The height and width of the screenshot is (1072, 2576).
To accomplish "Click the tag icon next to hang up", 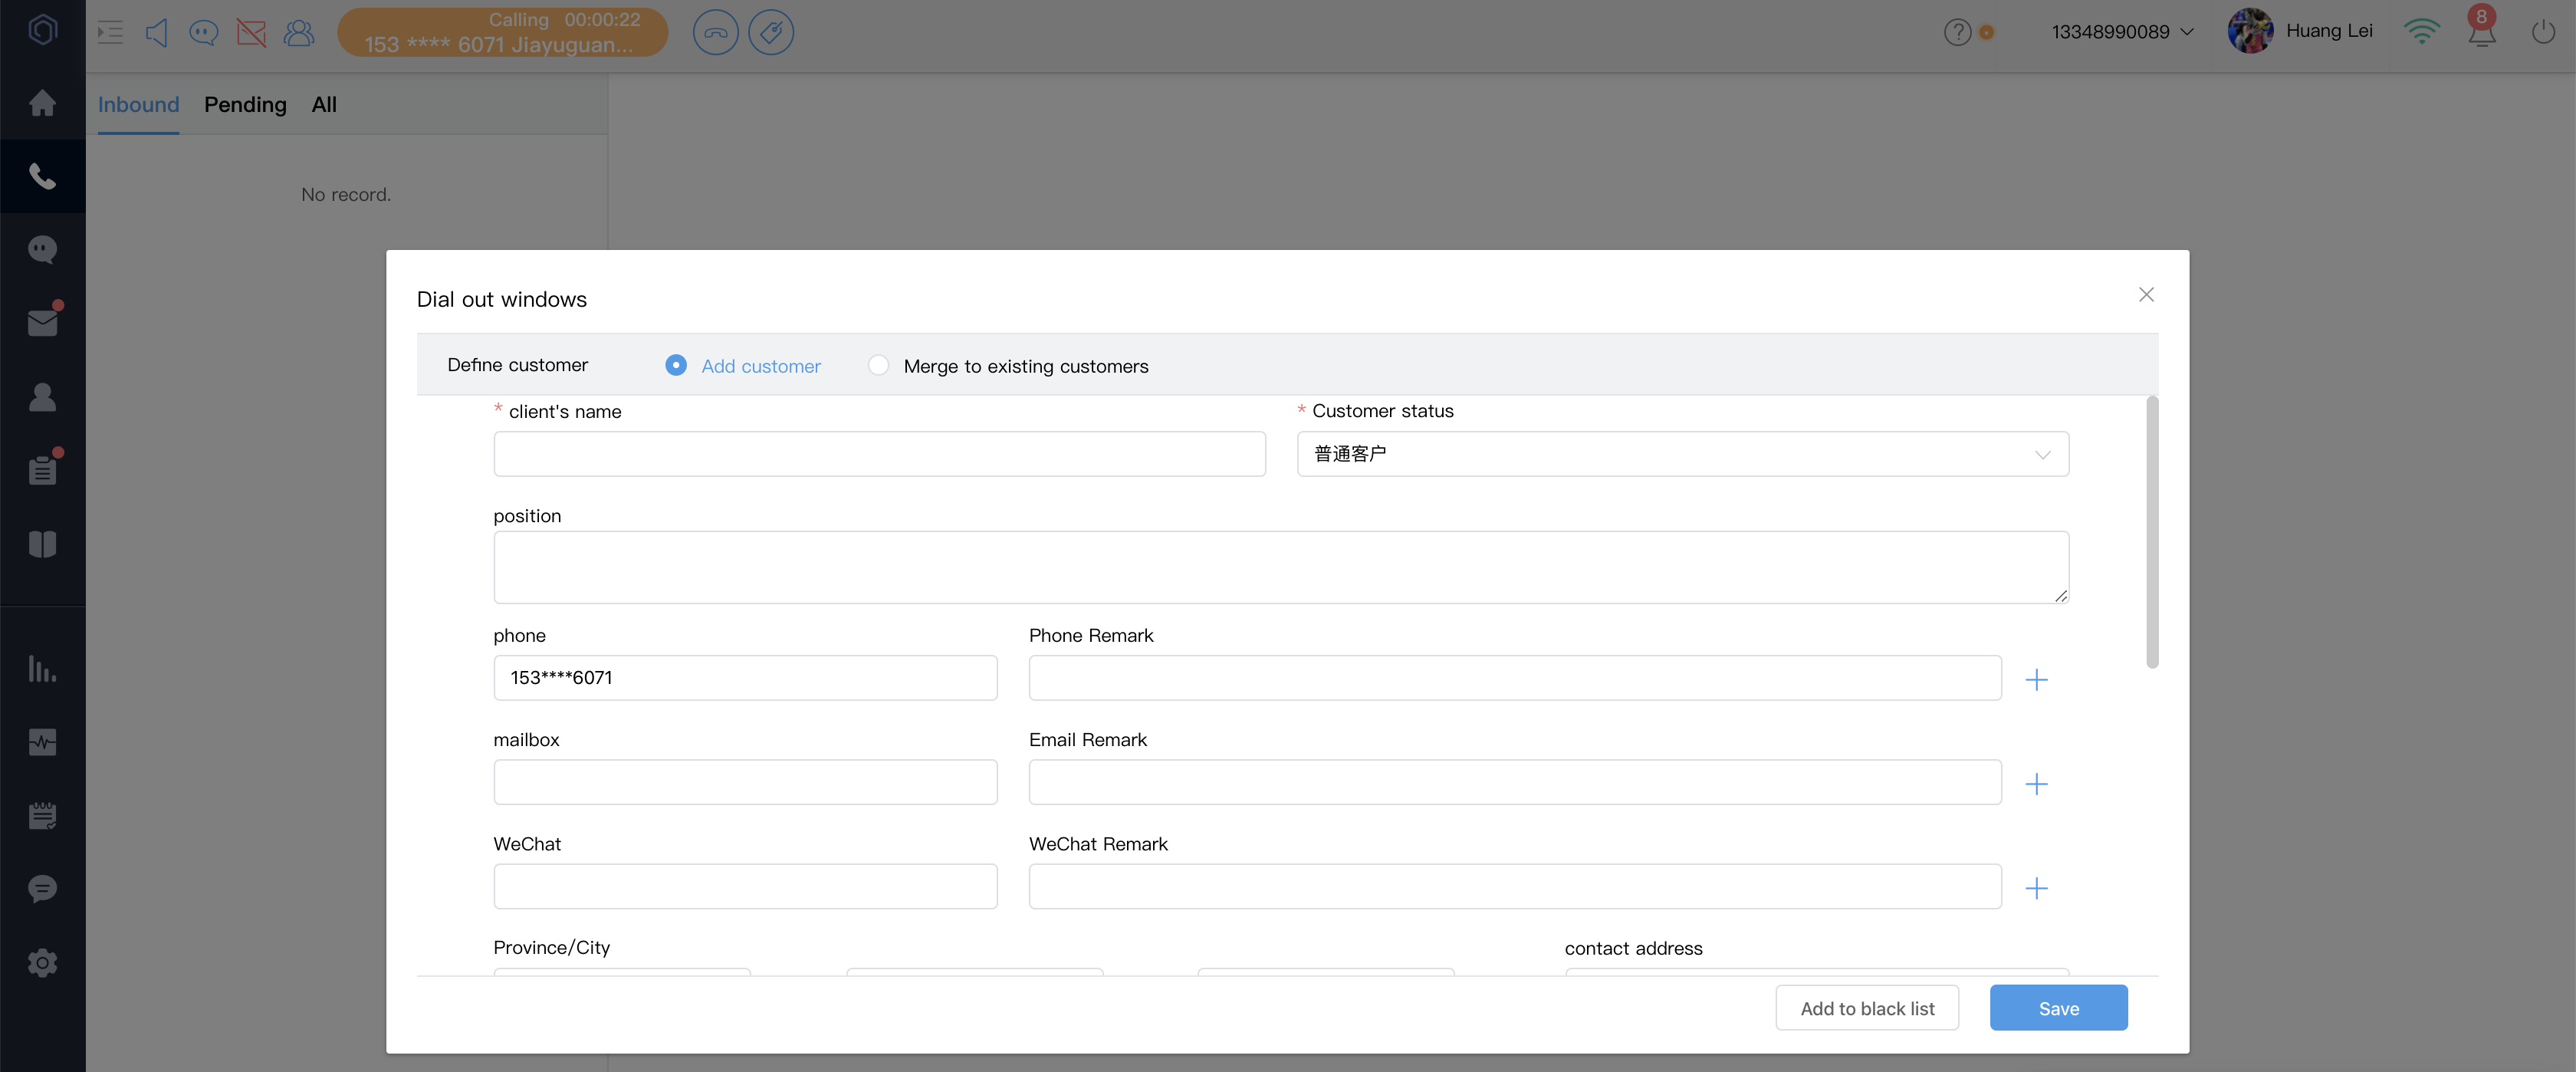I will click(x=771, y=32).
